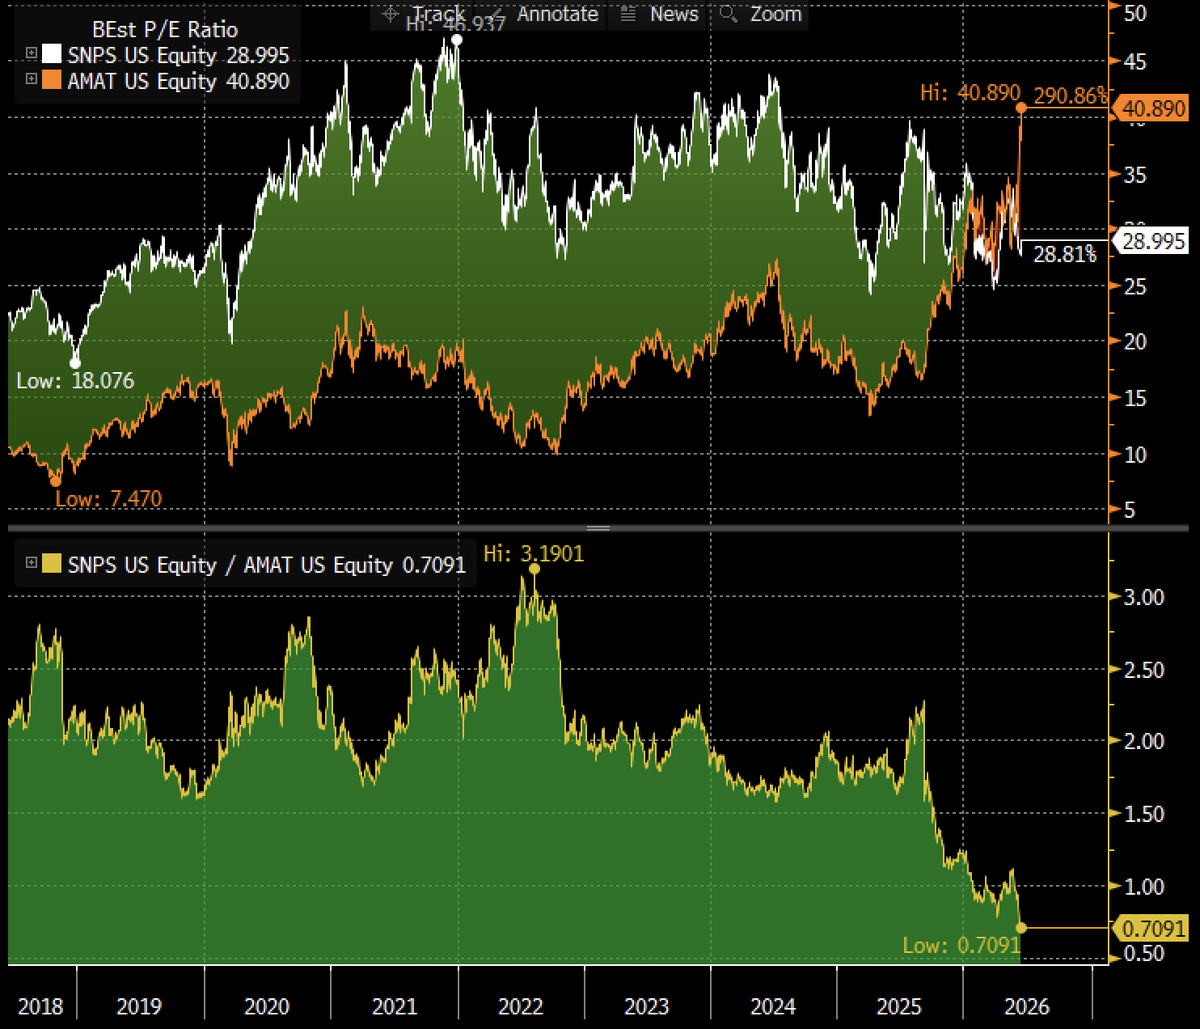Viewport: 1200px width, 1029px height.
Task: Select the Zoom magnifier tool
Action: tap(762, 14)
